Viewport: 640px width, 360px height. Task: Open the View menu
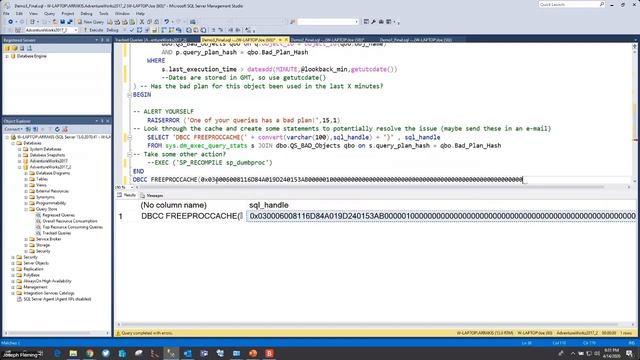(33, 13)
